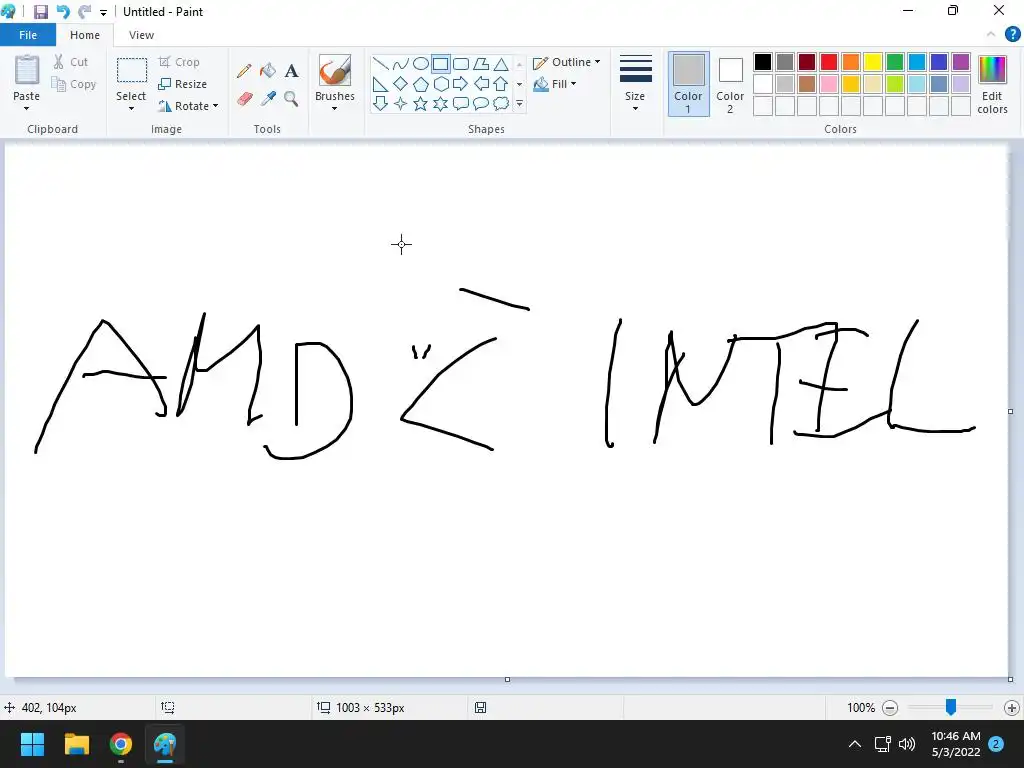The height and width of the screenshot is (768, 1024).
Task: Choose the Down arrow shape
Action: [381, 103]
